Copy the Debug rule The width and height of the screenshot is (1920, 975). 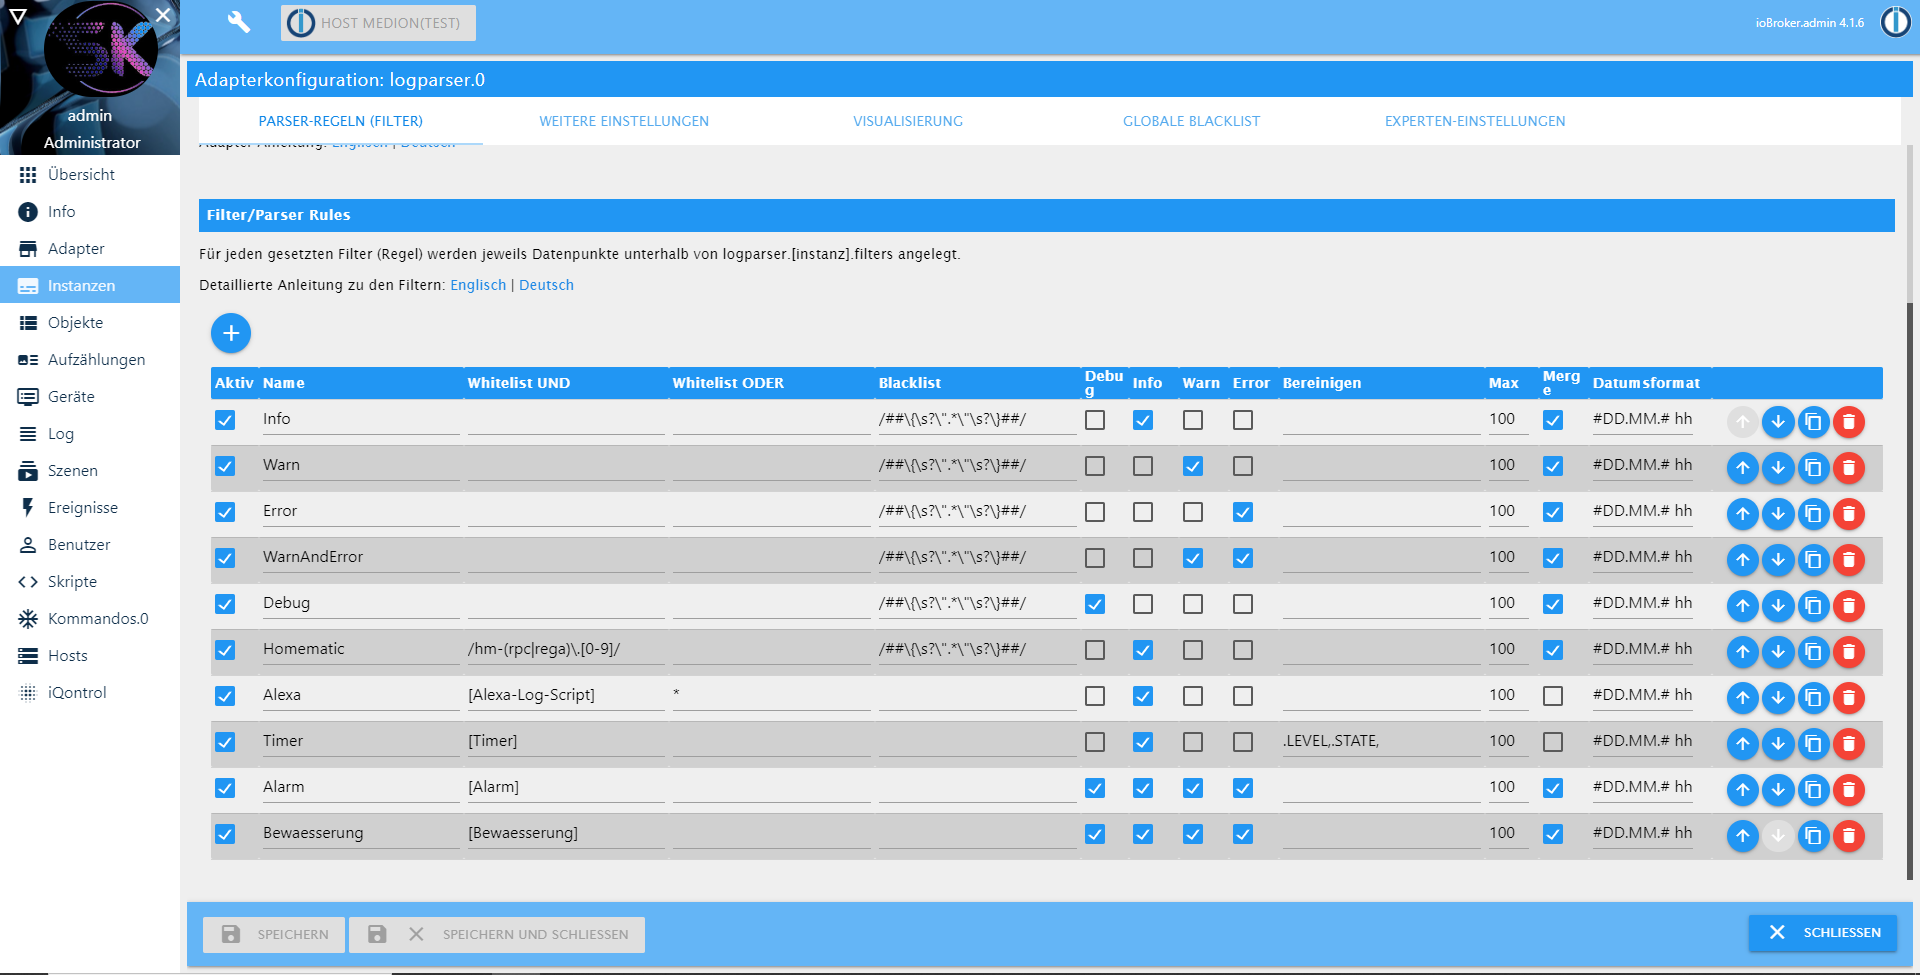[1813, 606]
